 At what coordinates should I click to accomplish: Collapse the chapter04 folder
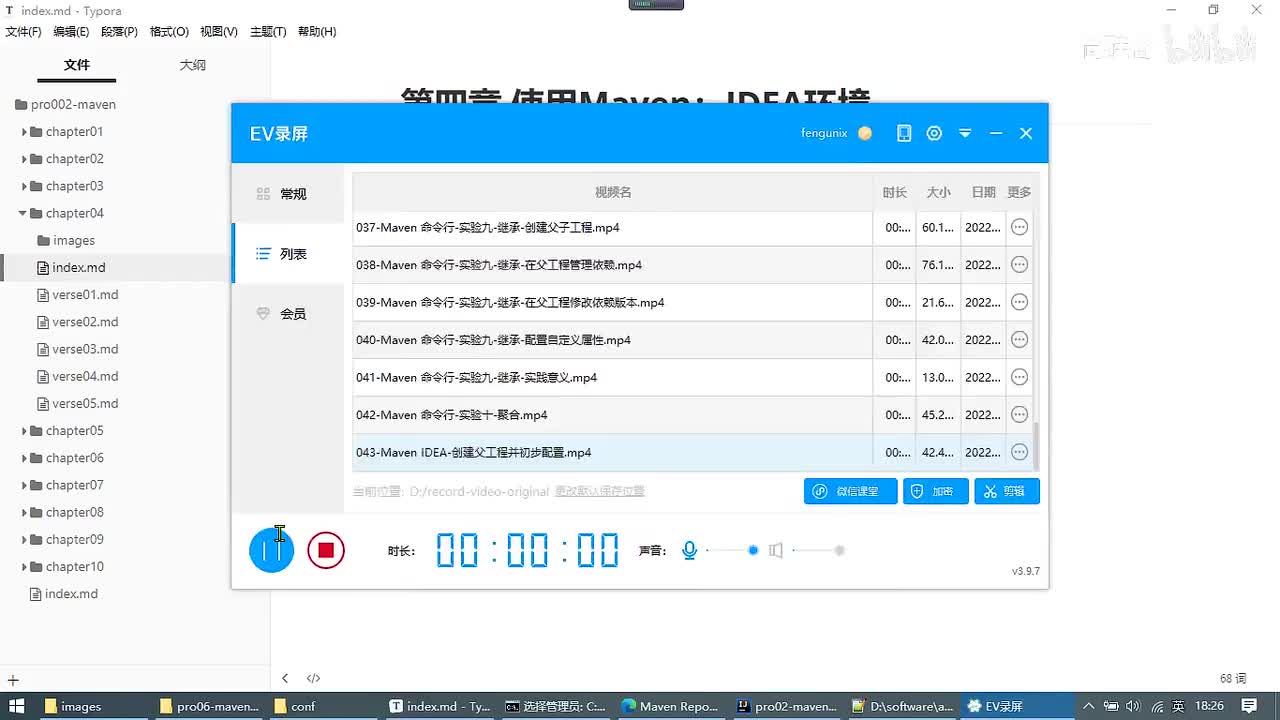(23, 213)
